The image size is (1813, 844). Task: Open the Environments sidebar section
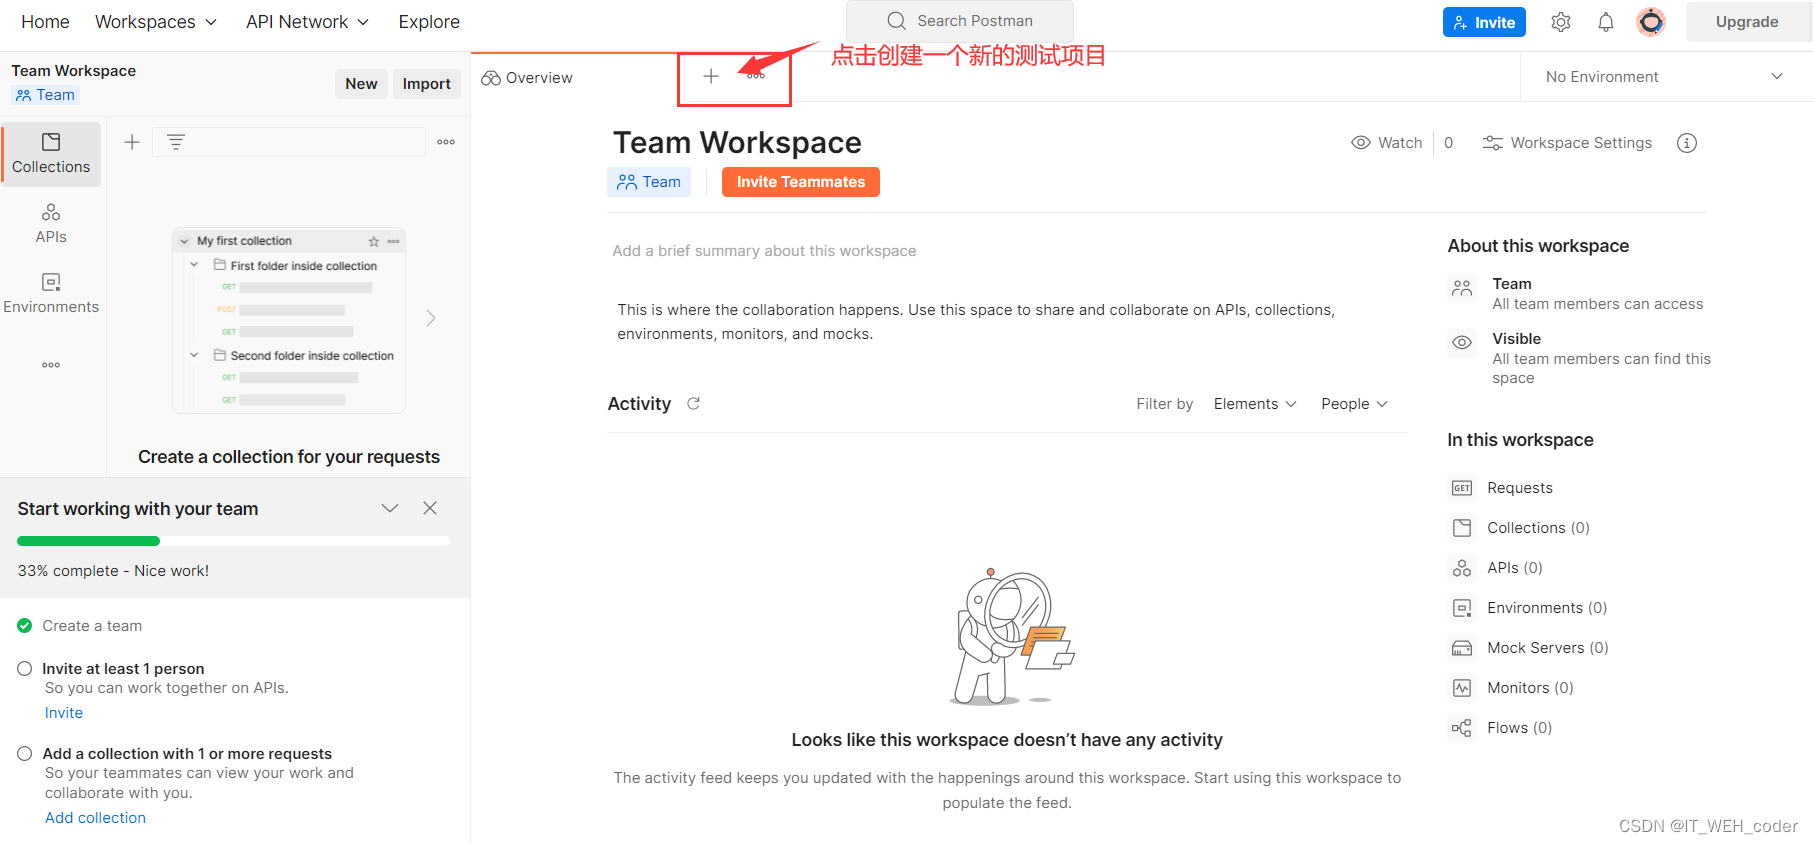click(x=51, y=294)
